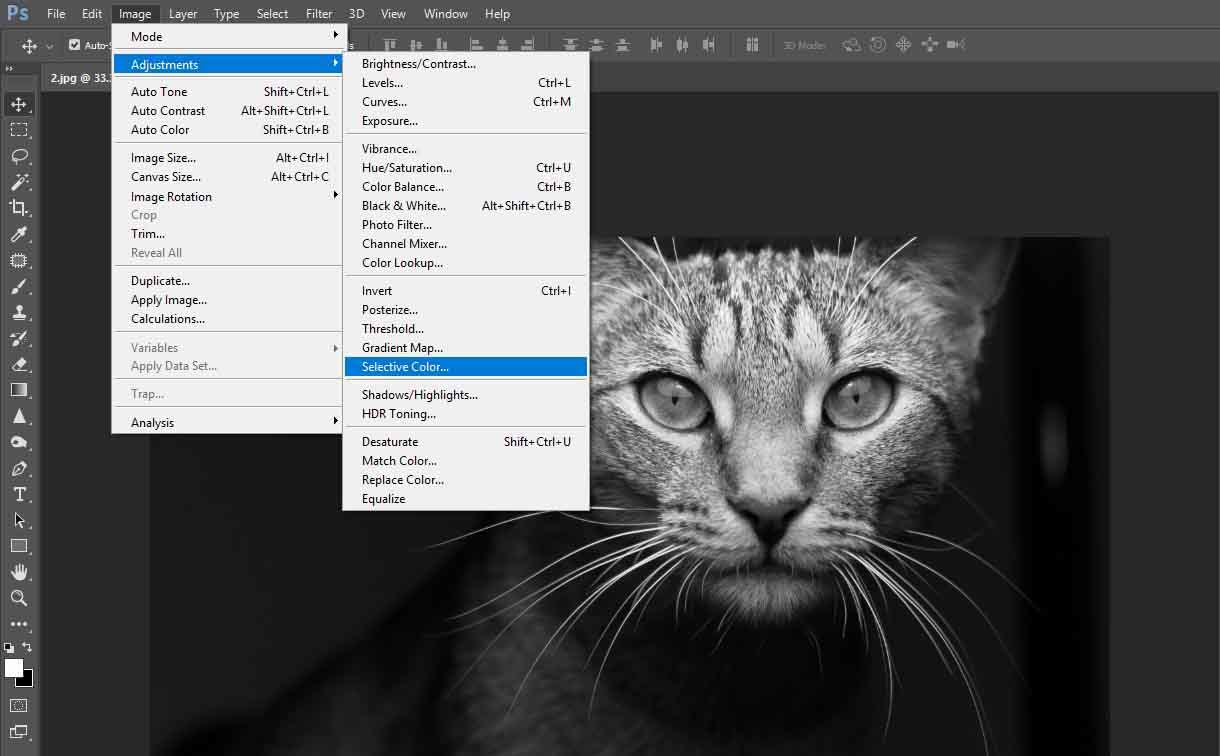Select the Rectangular Marquee tool
The width and height of the screenshot is (1220, 756).
19,130
